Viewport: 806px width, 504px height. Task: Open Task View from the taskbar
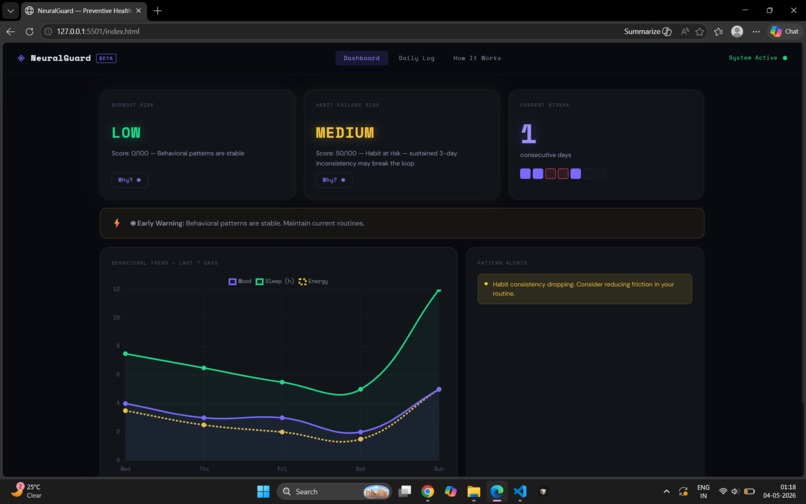point(405,492)
